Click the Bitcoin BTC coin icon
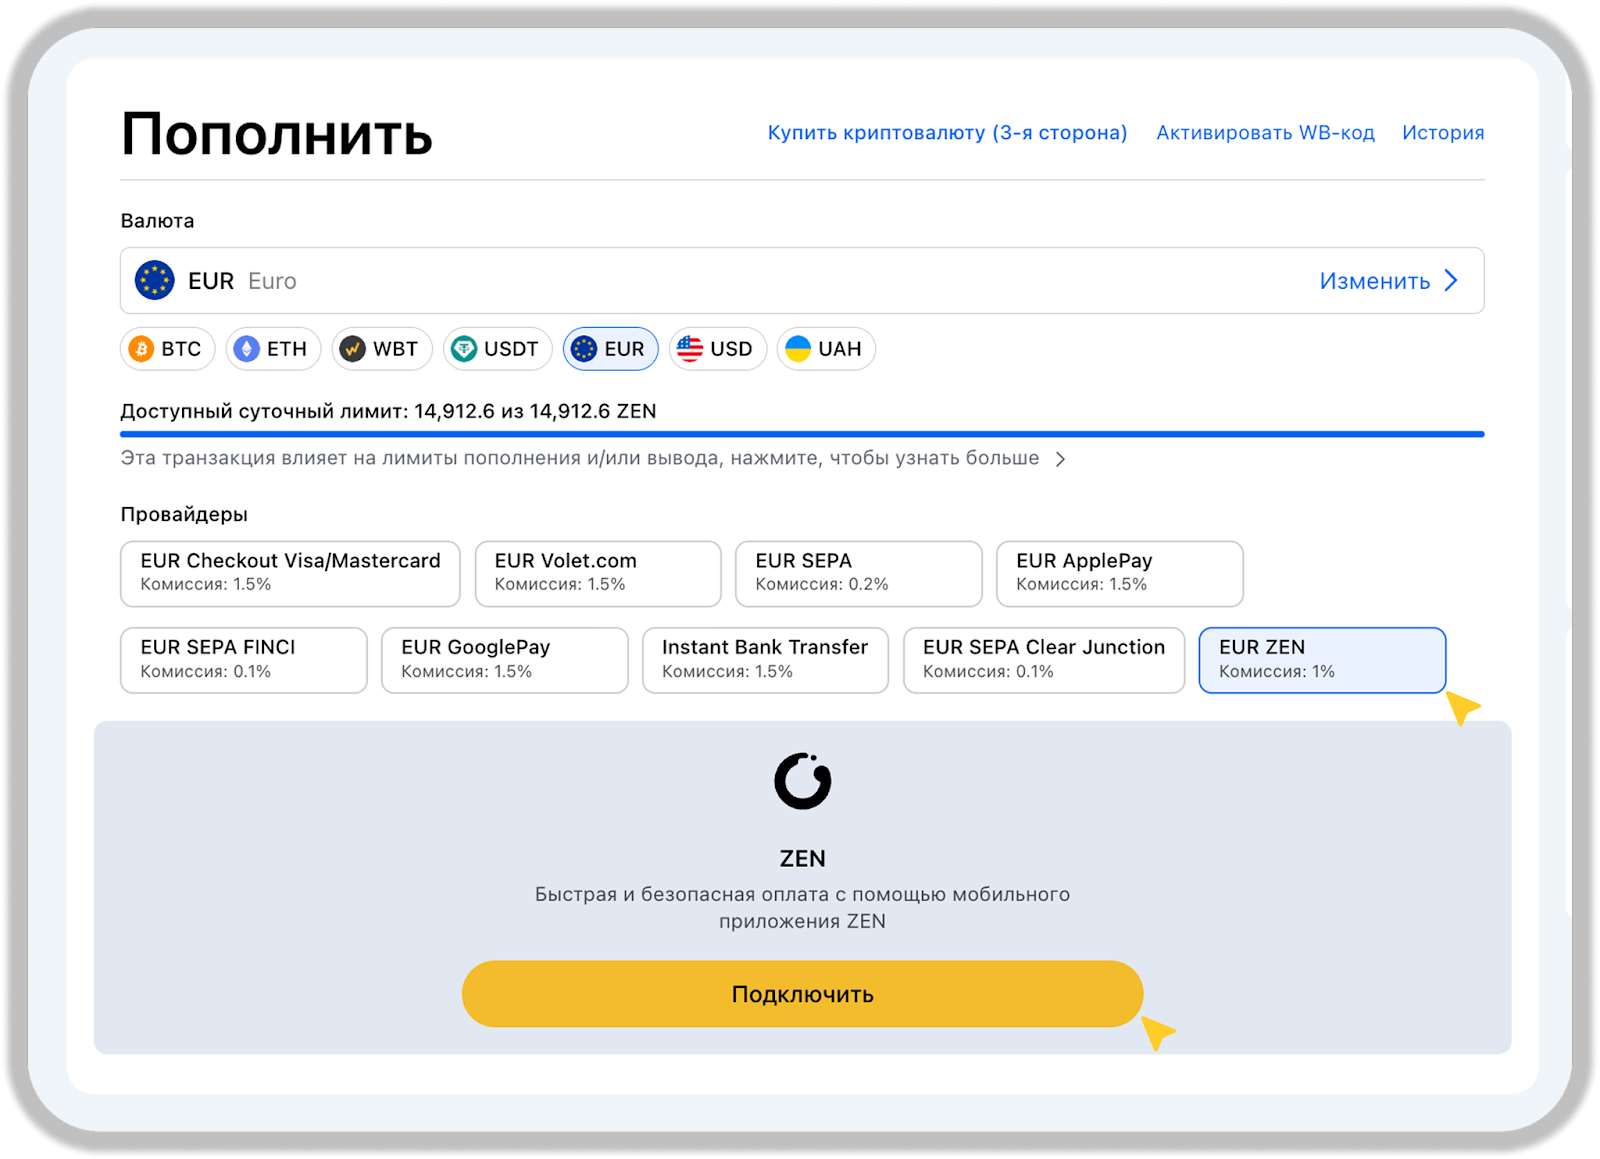Image resolution: width=1600 pixels, height=1159 pixels. pyautogui.click(x=142, y=349)
